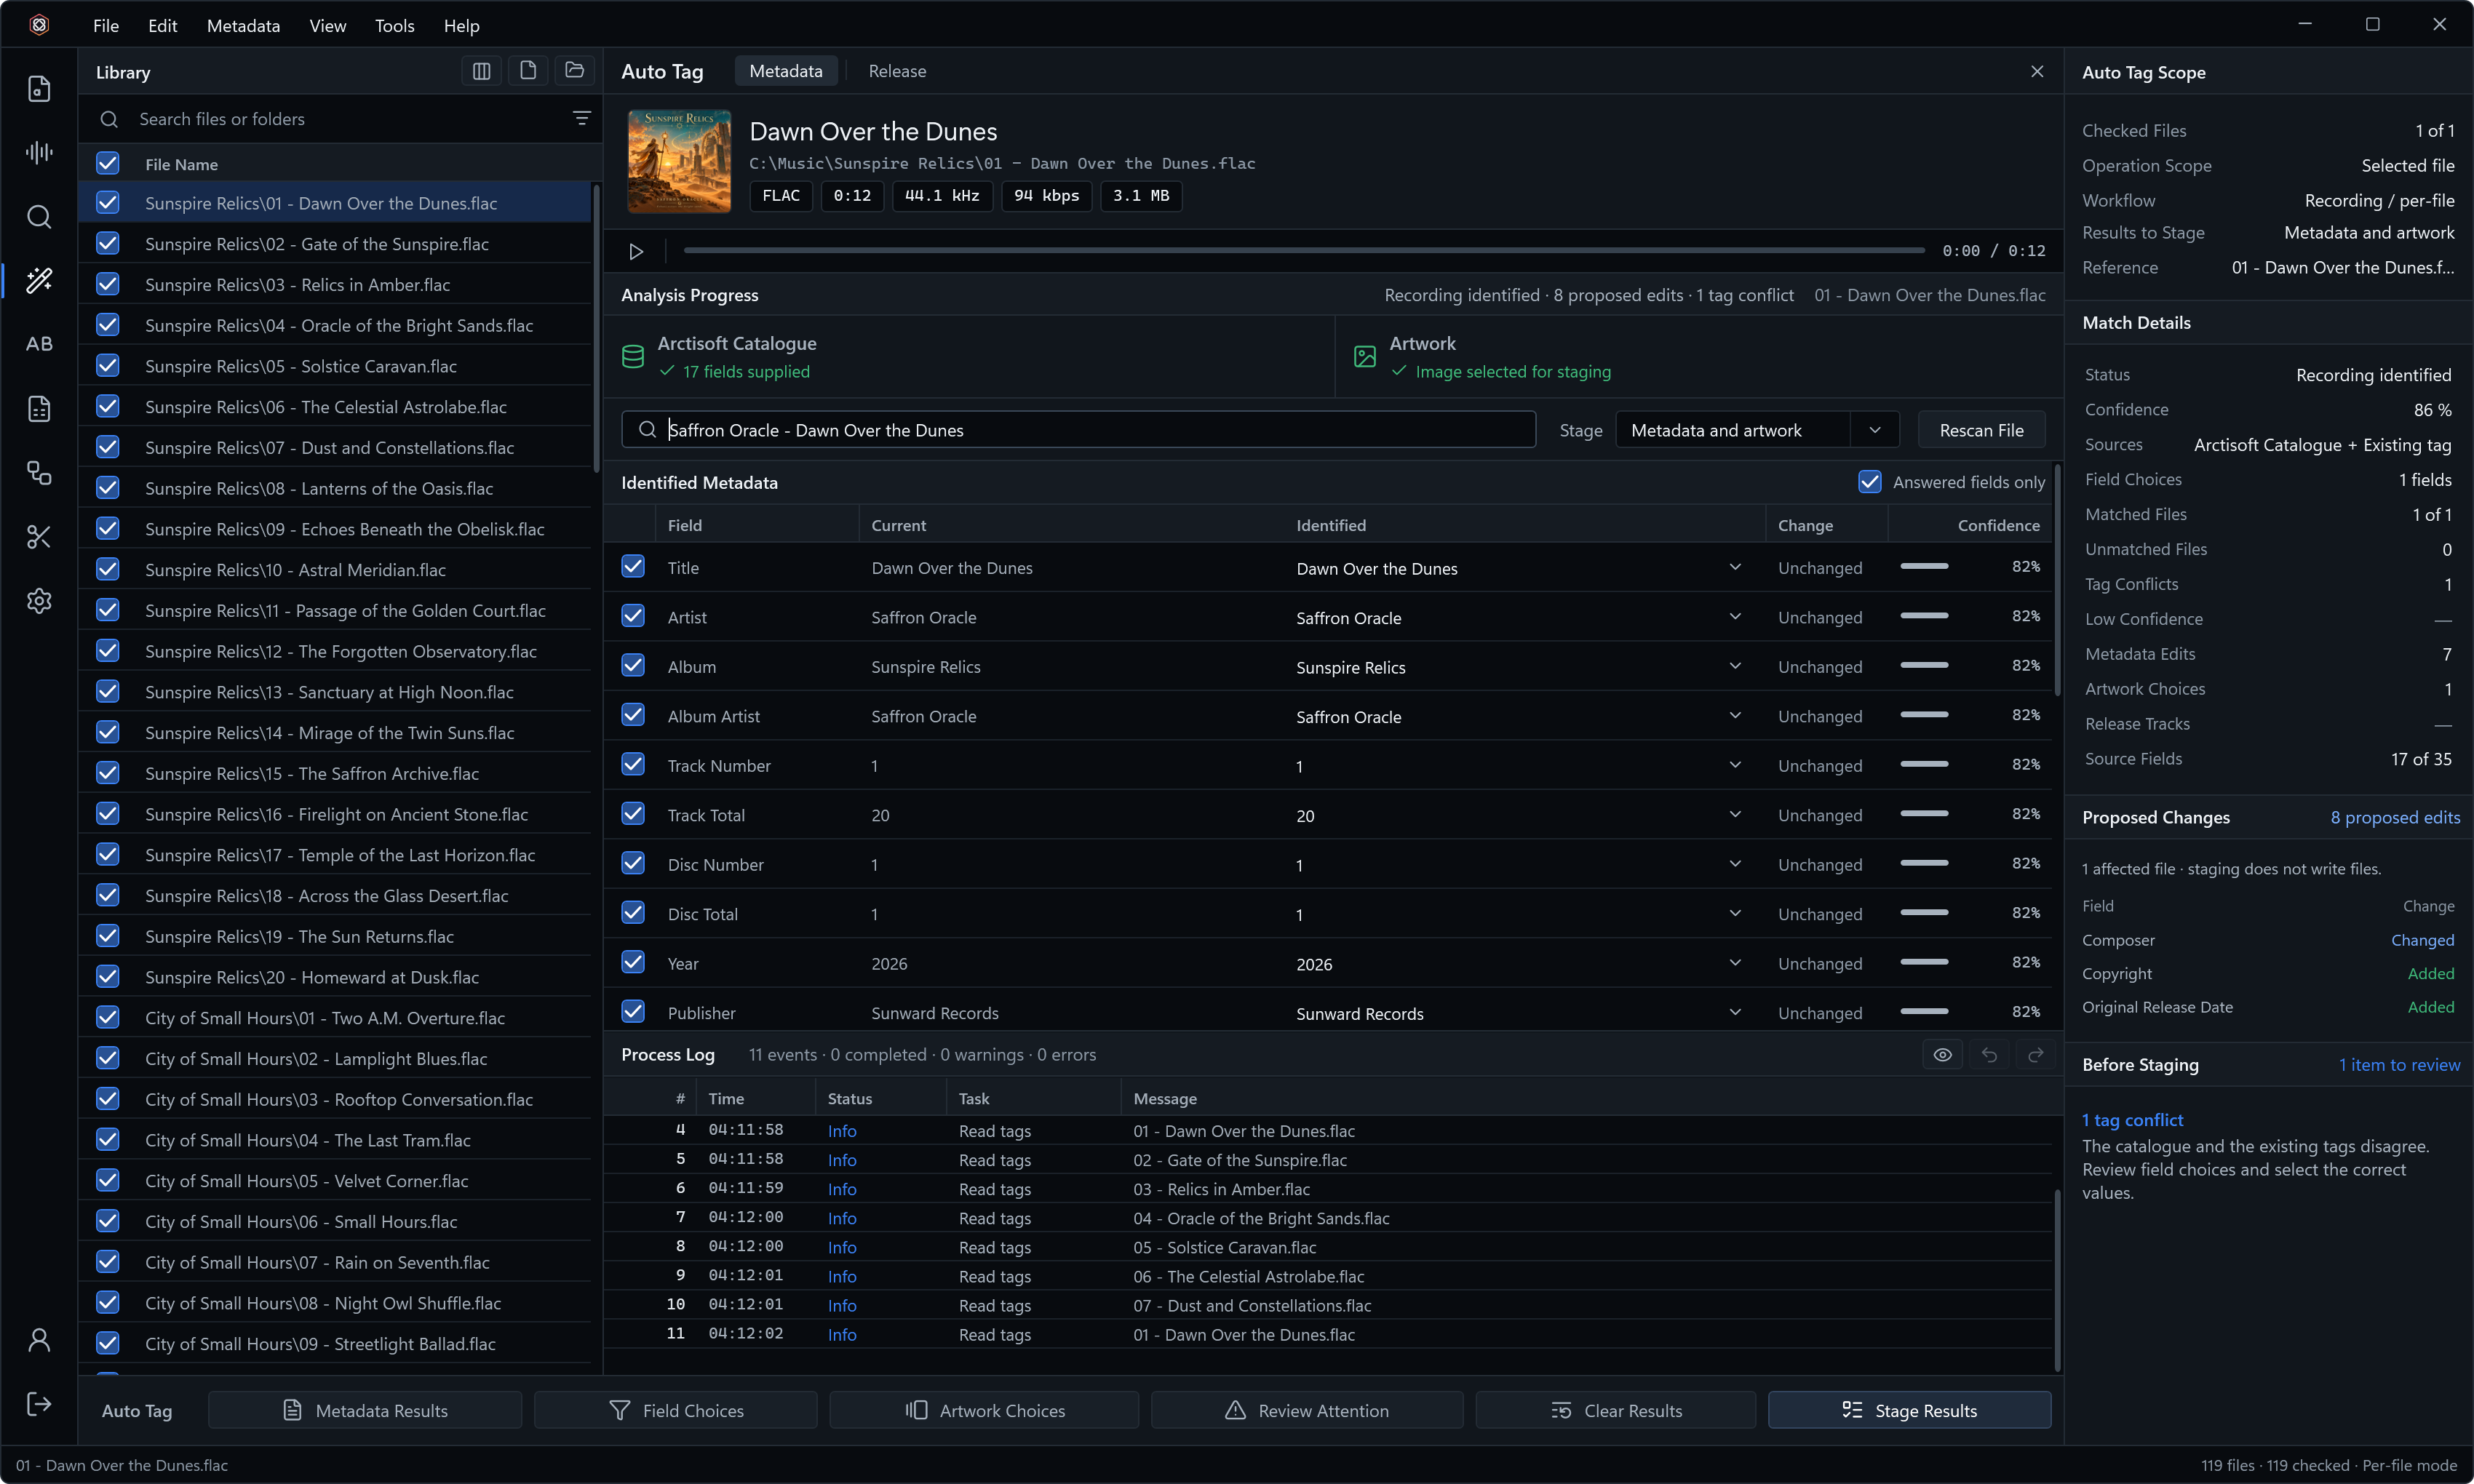The height and width of the screenshot is (1484, 2474).
Task: Click the magnifier search icon in the sidebar
Action: [x=39, y=217]
